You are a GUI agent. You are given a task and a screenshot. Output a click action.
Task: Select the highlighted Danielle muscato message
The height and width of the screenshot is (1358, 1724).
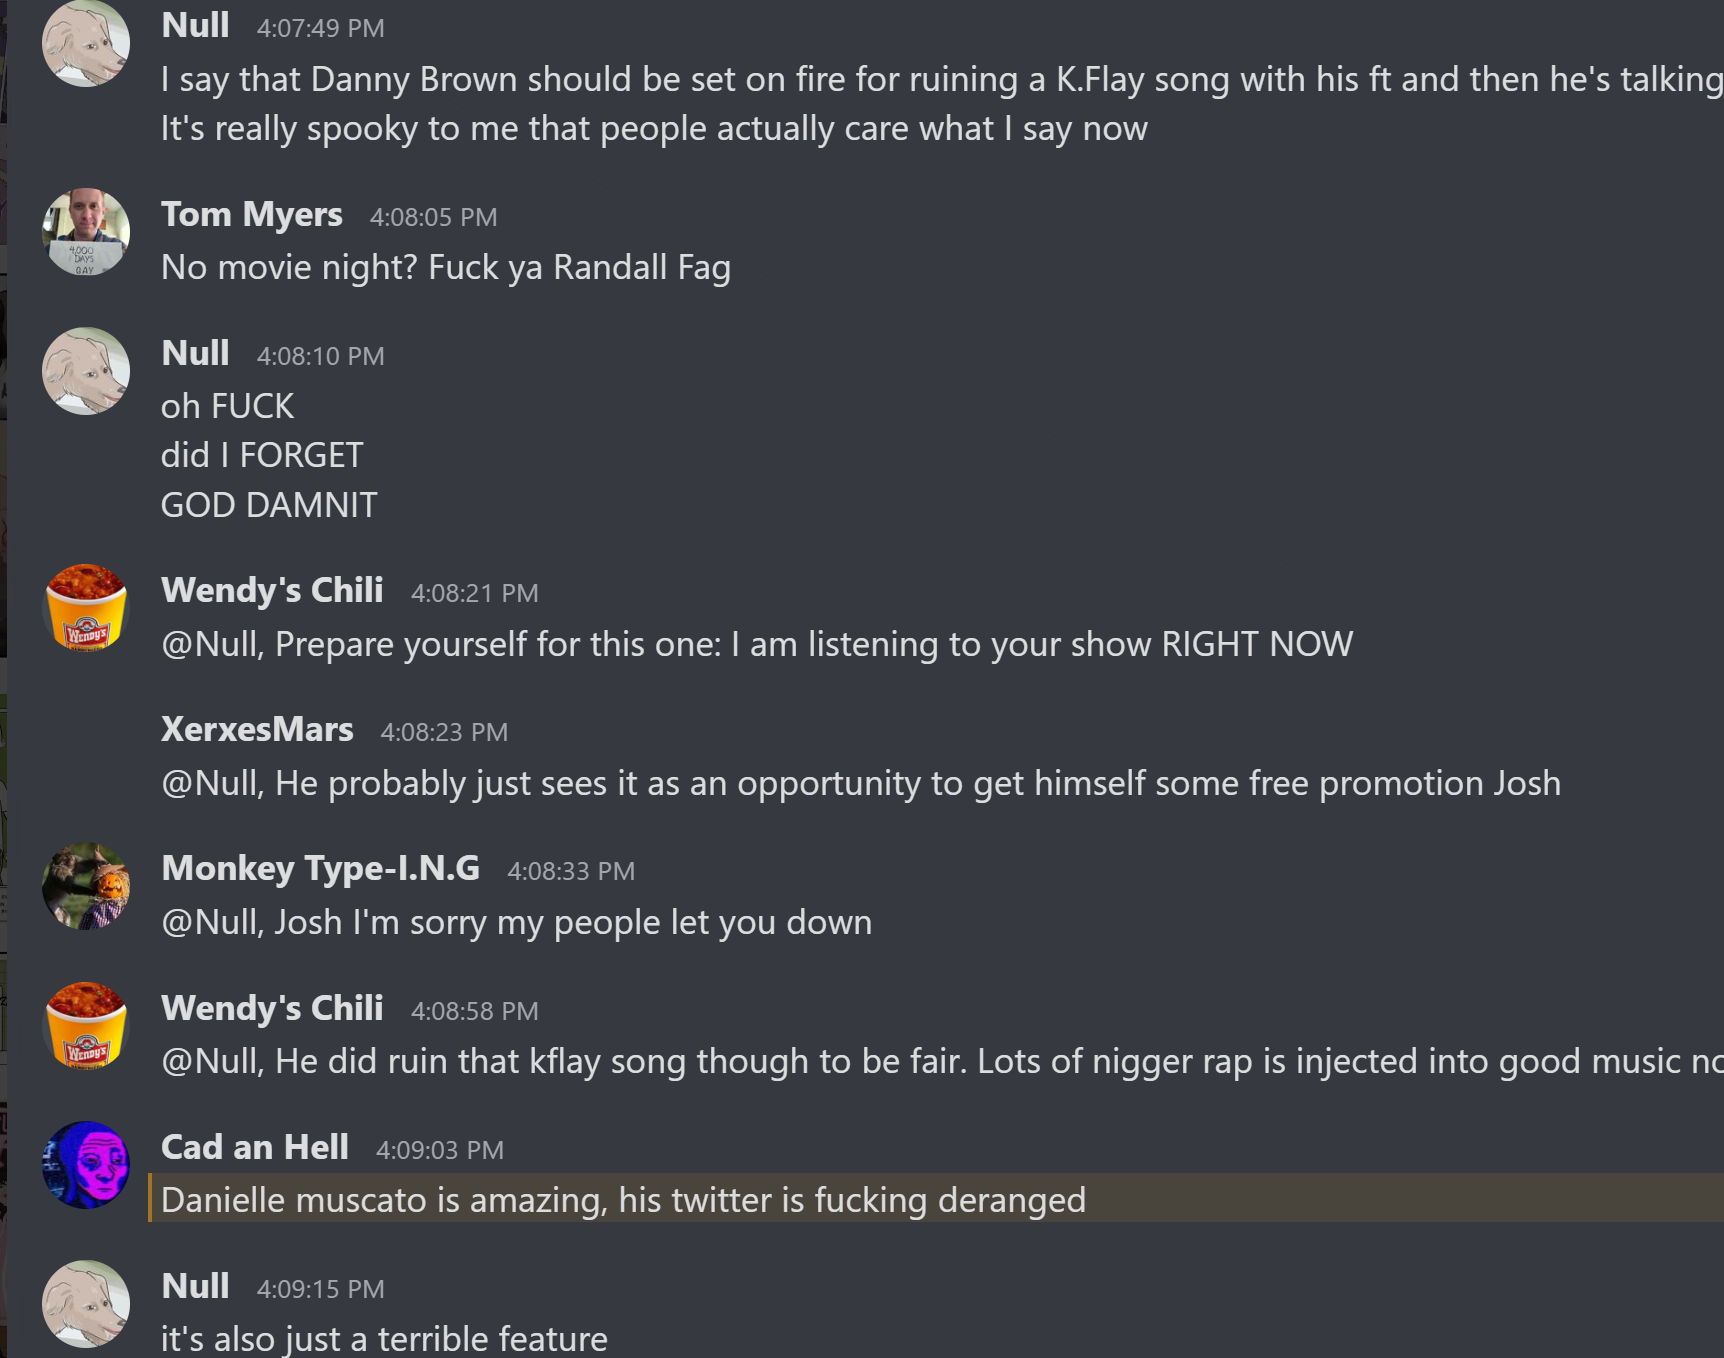coord(935,1199)
